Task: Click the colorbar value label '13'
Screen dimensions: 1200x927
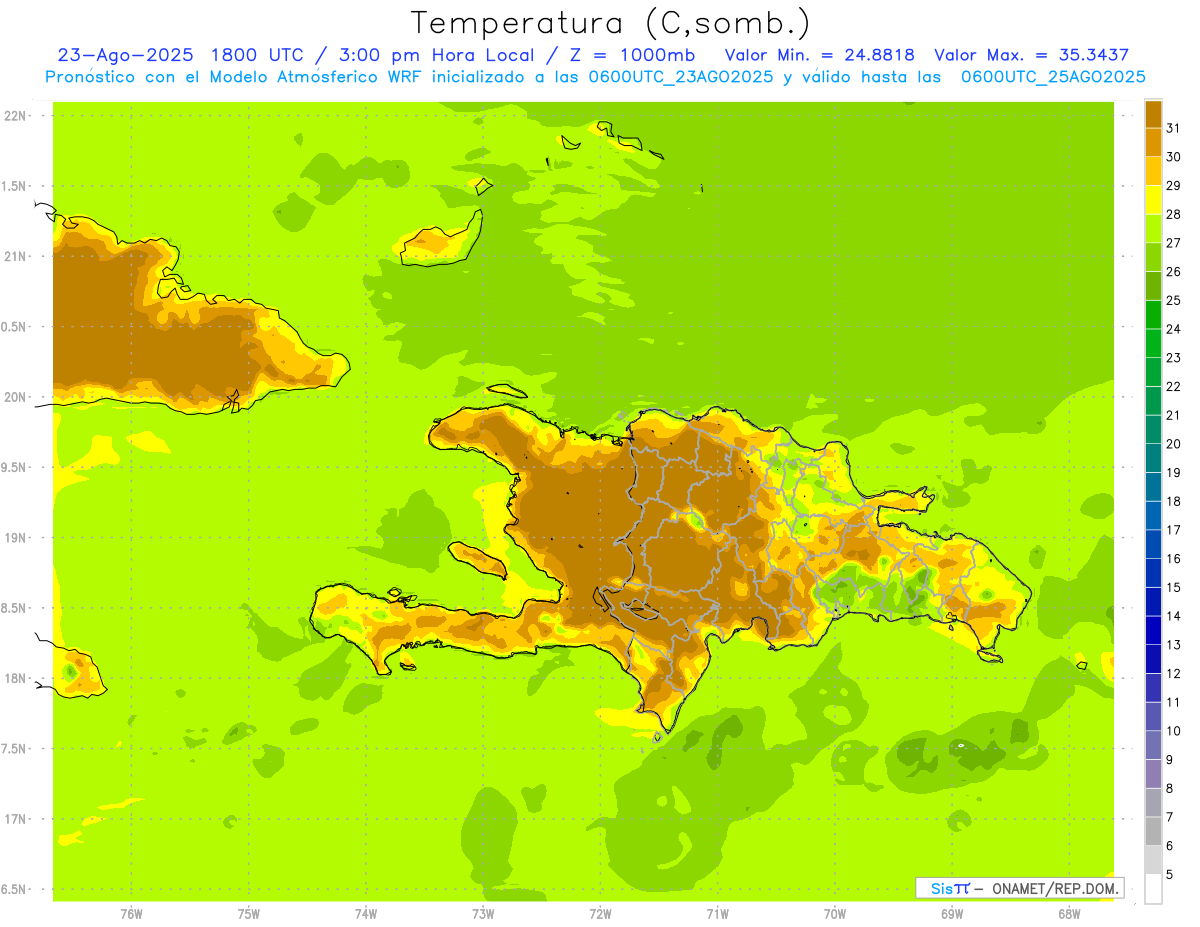Action: click(x=1174, y=645)
